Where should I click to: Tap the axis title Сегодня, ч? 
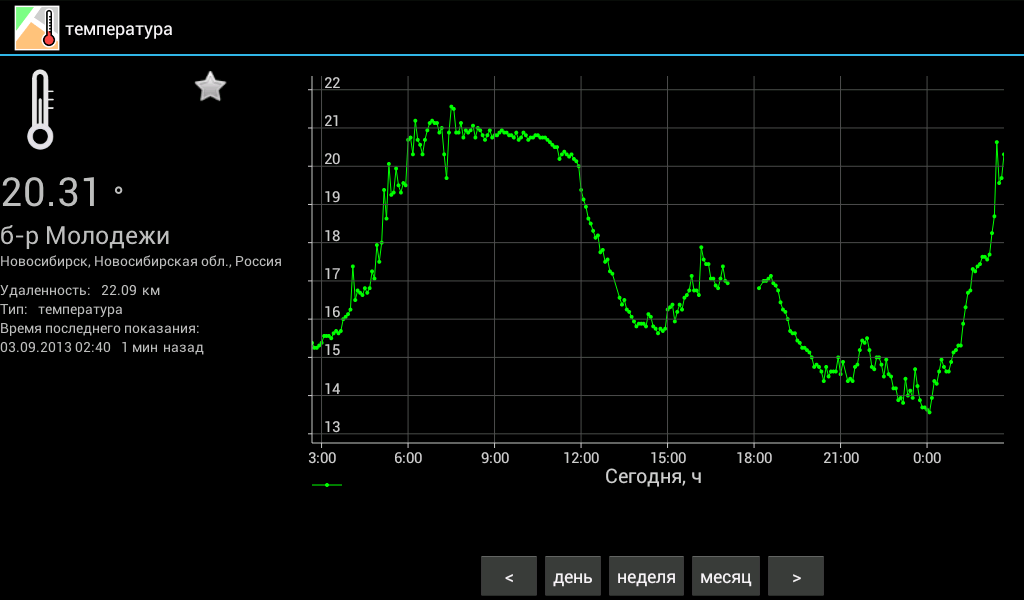653,477
